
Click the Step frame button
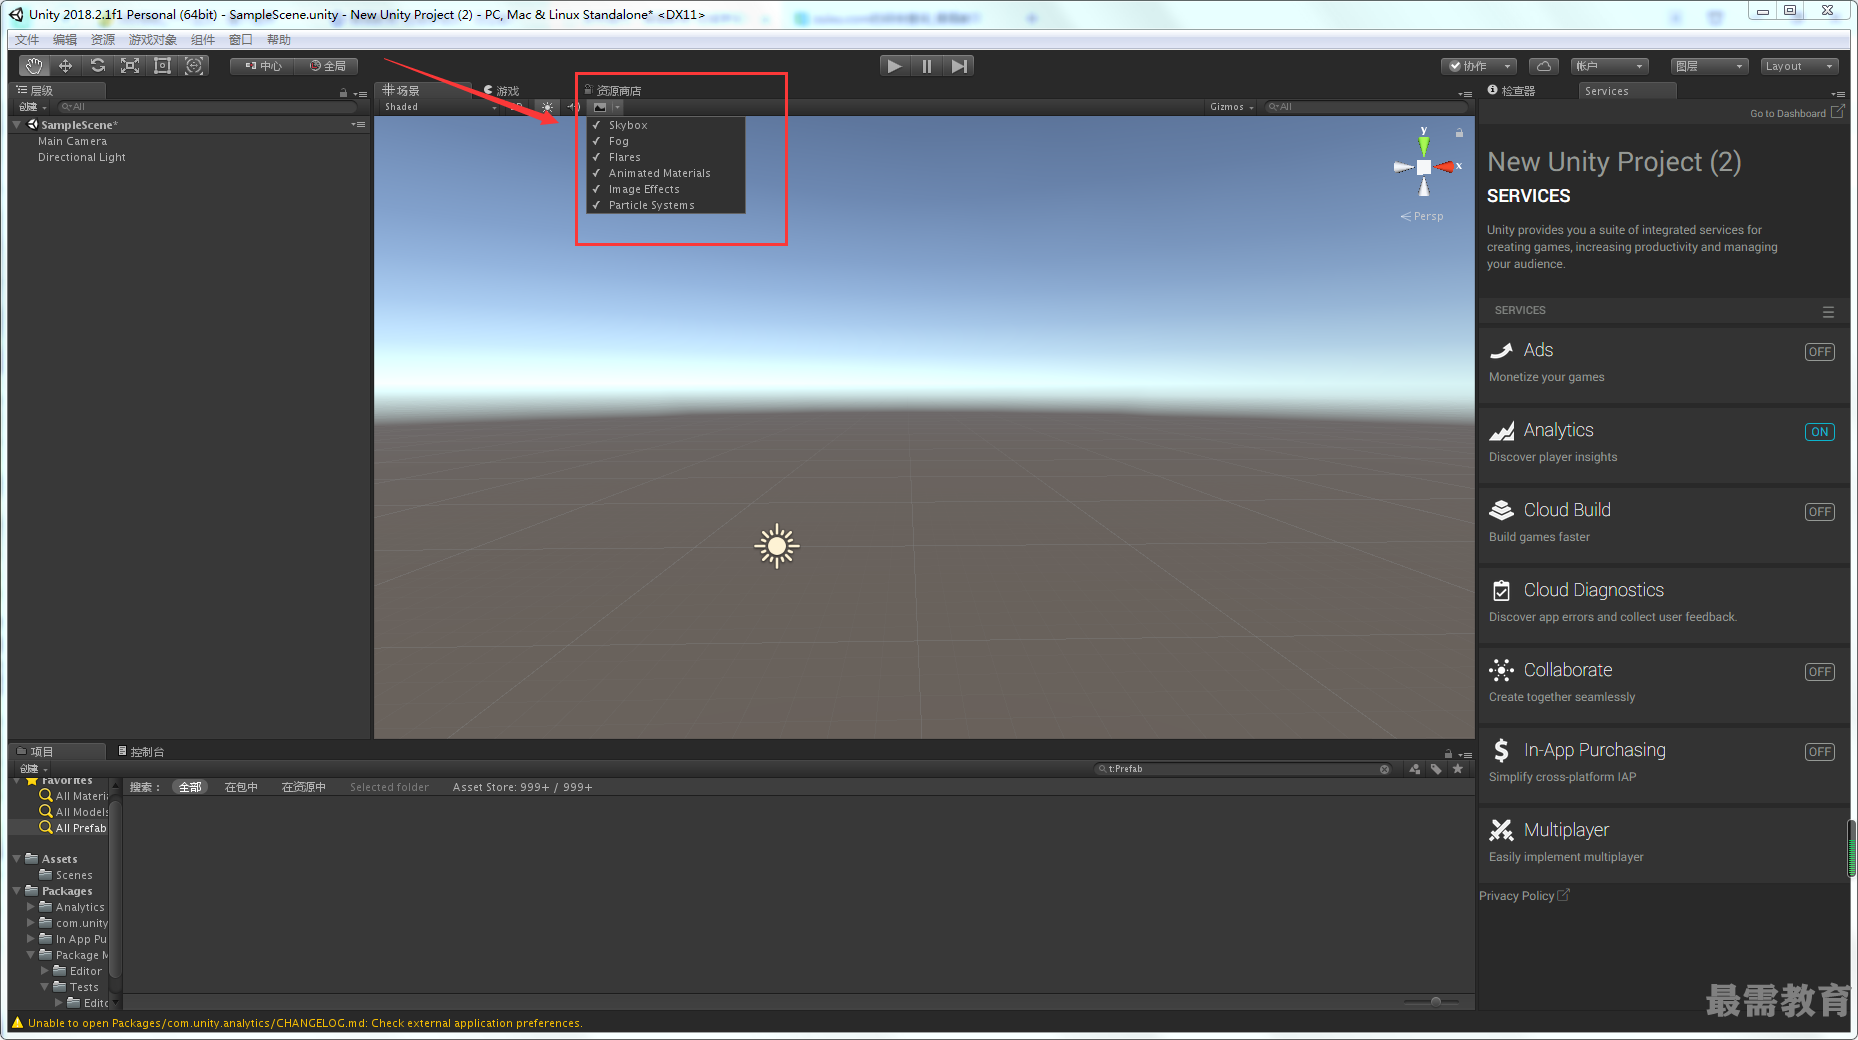[959, 66]
